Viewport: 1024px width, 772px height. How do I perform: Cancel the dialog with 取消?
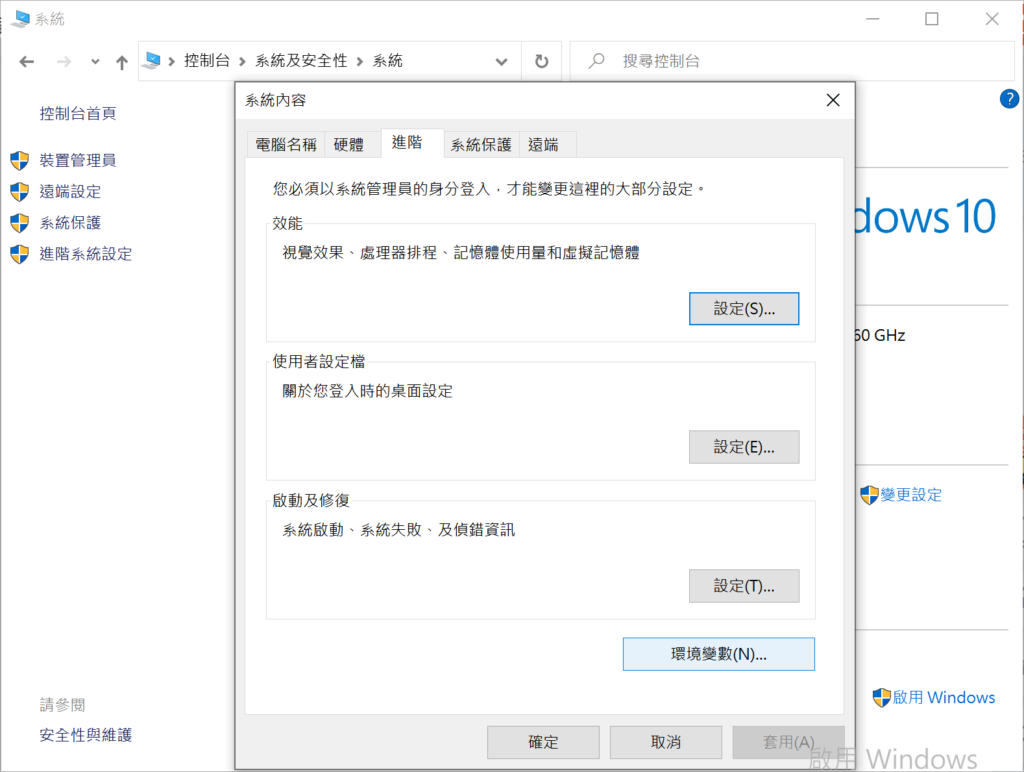click(666, 742)
